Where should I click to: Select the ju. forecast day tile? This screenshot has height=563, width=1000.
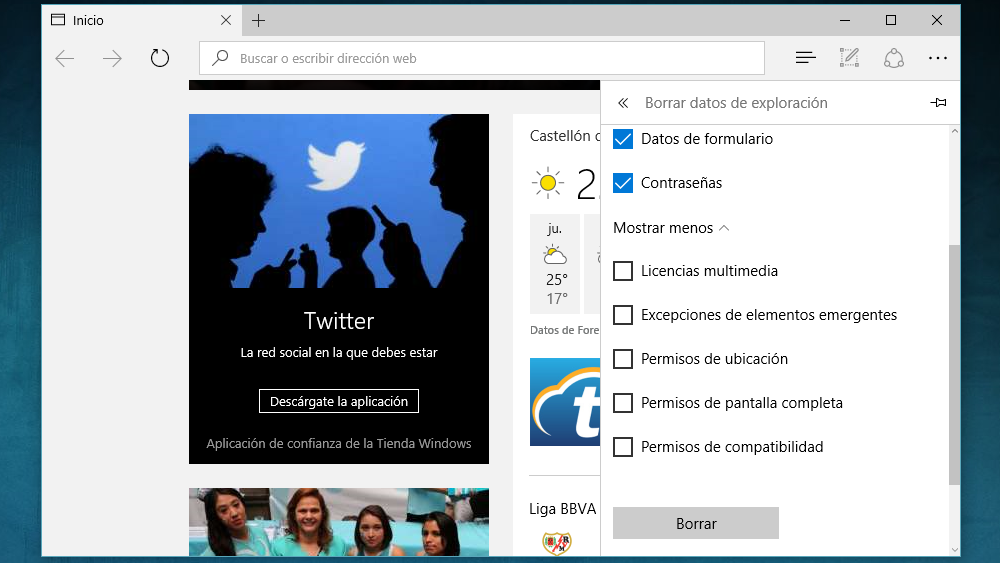[555, 264]
